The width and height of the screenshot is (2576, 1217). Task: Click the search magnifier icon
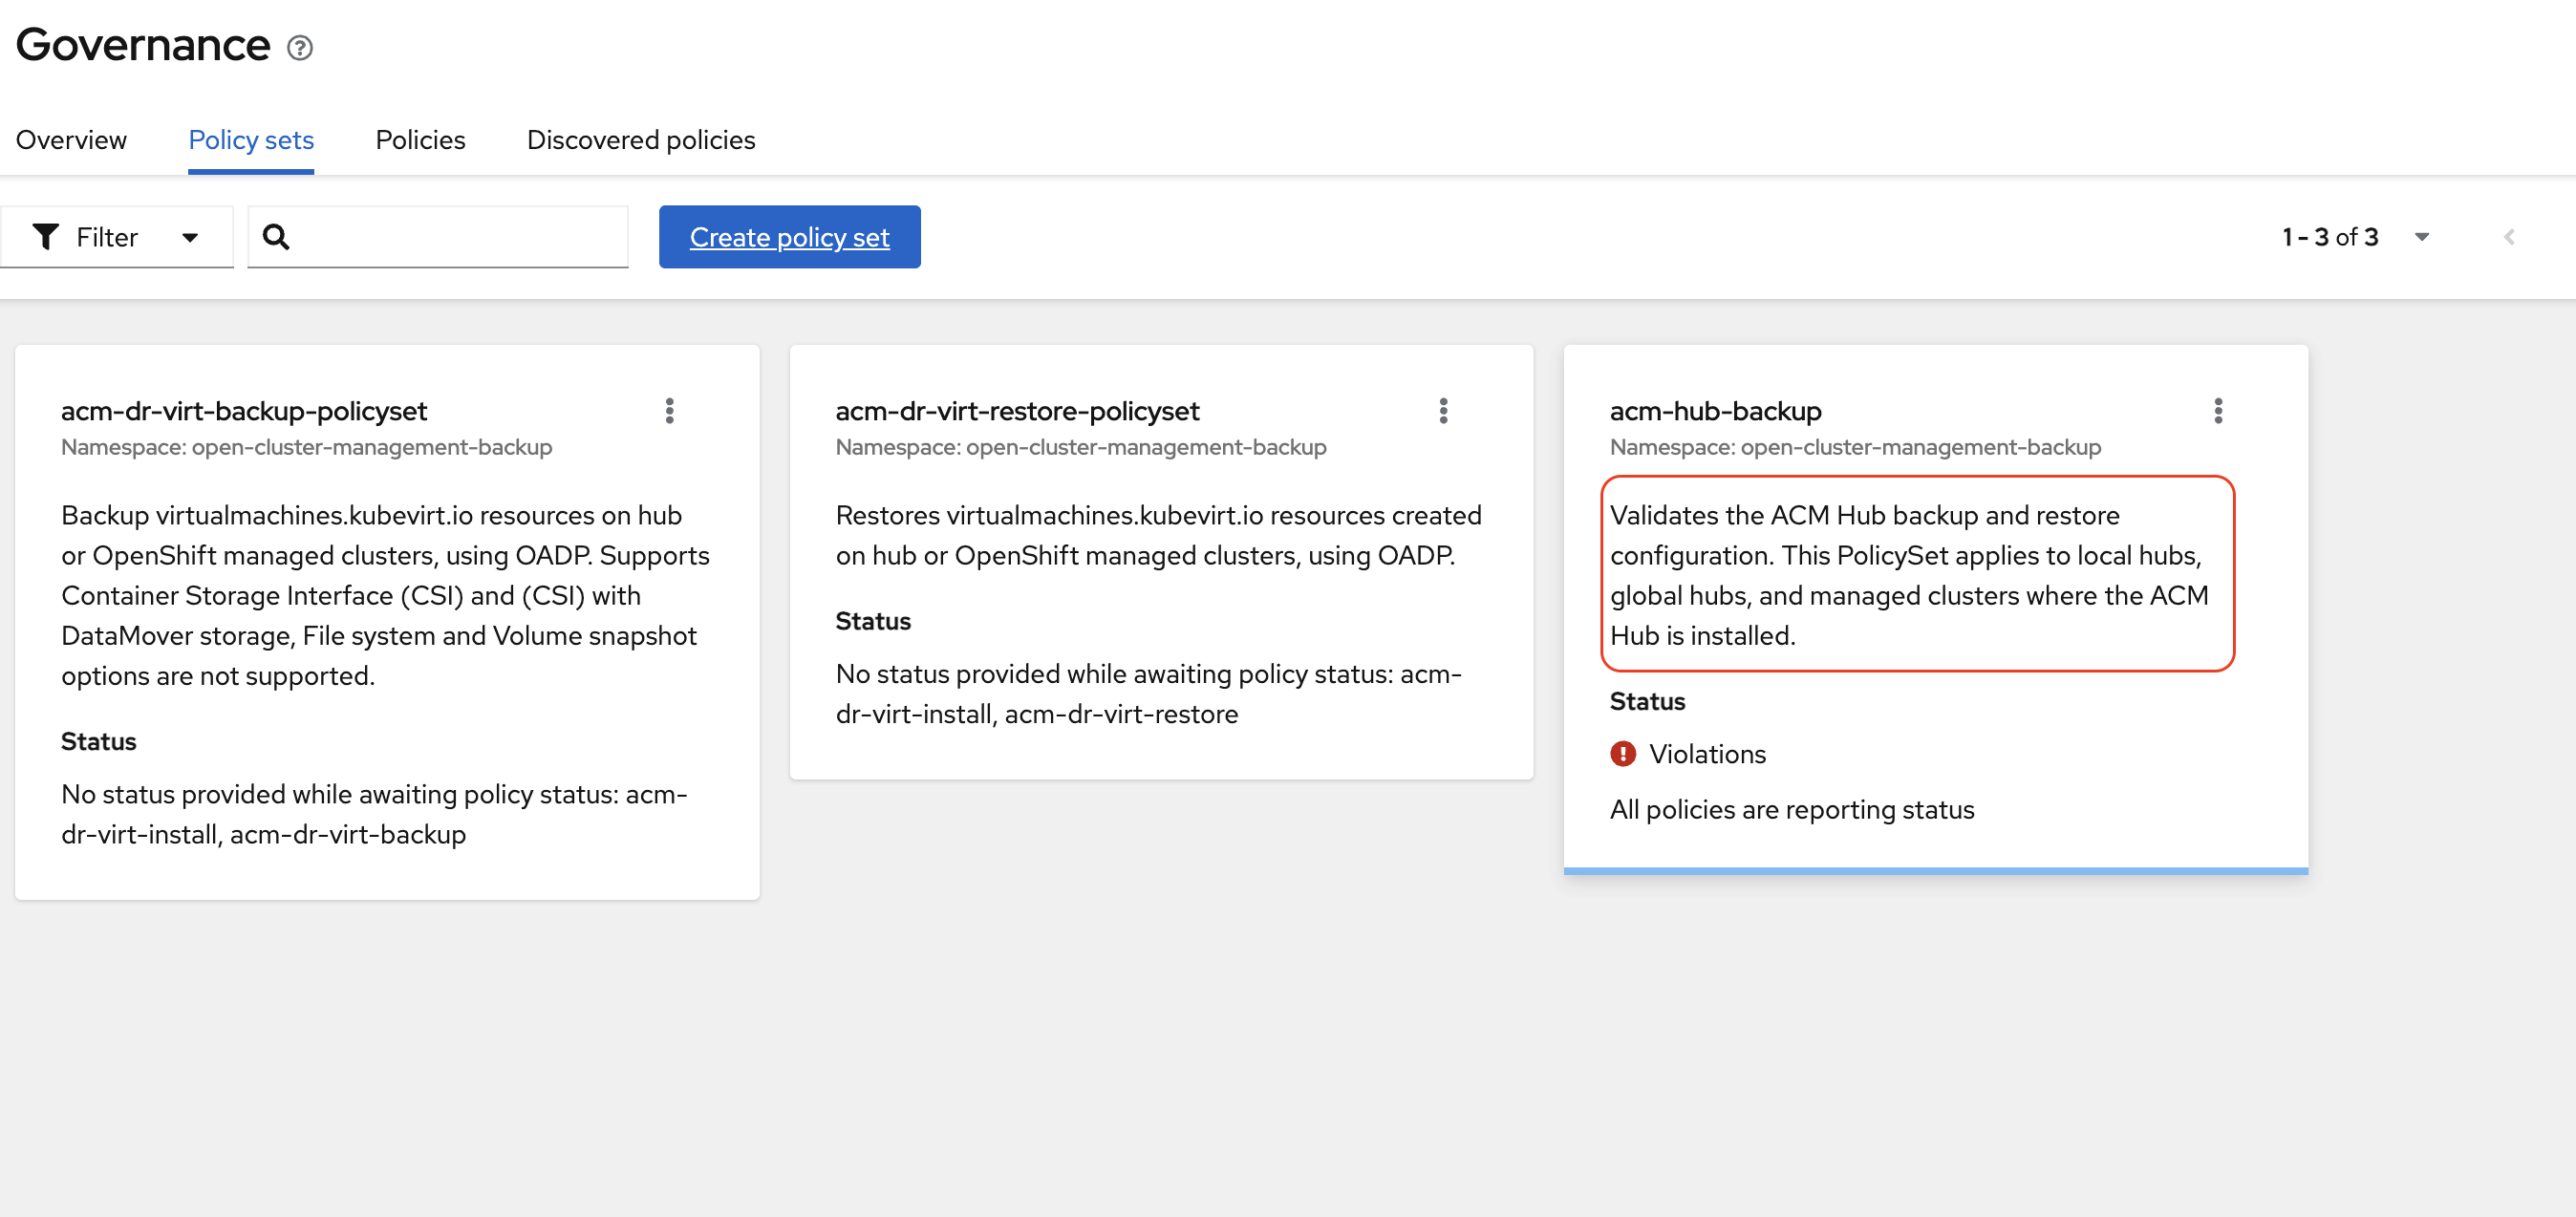[x=276, y=237]
